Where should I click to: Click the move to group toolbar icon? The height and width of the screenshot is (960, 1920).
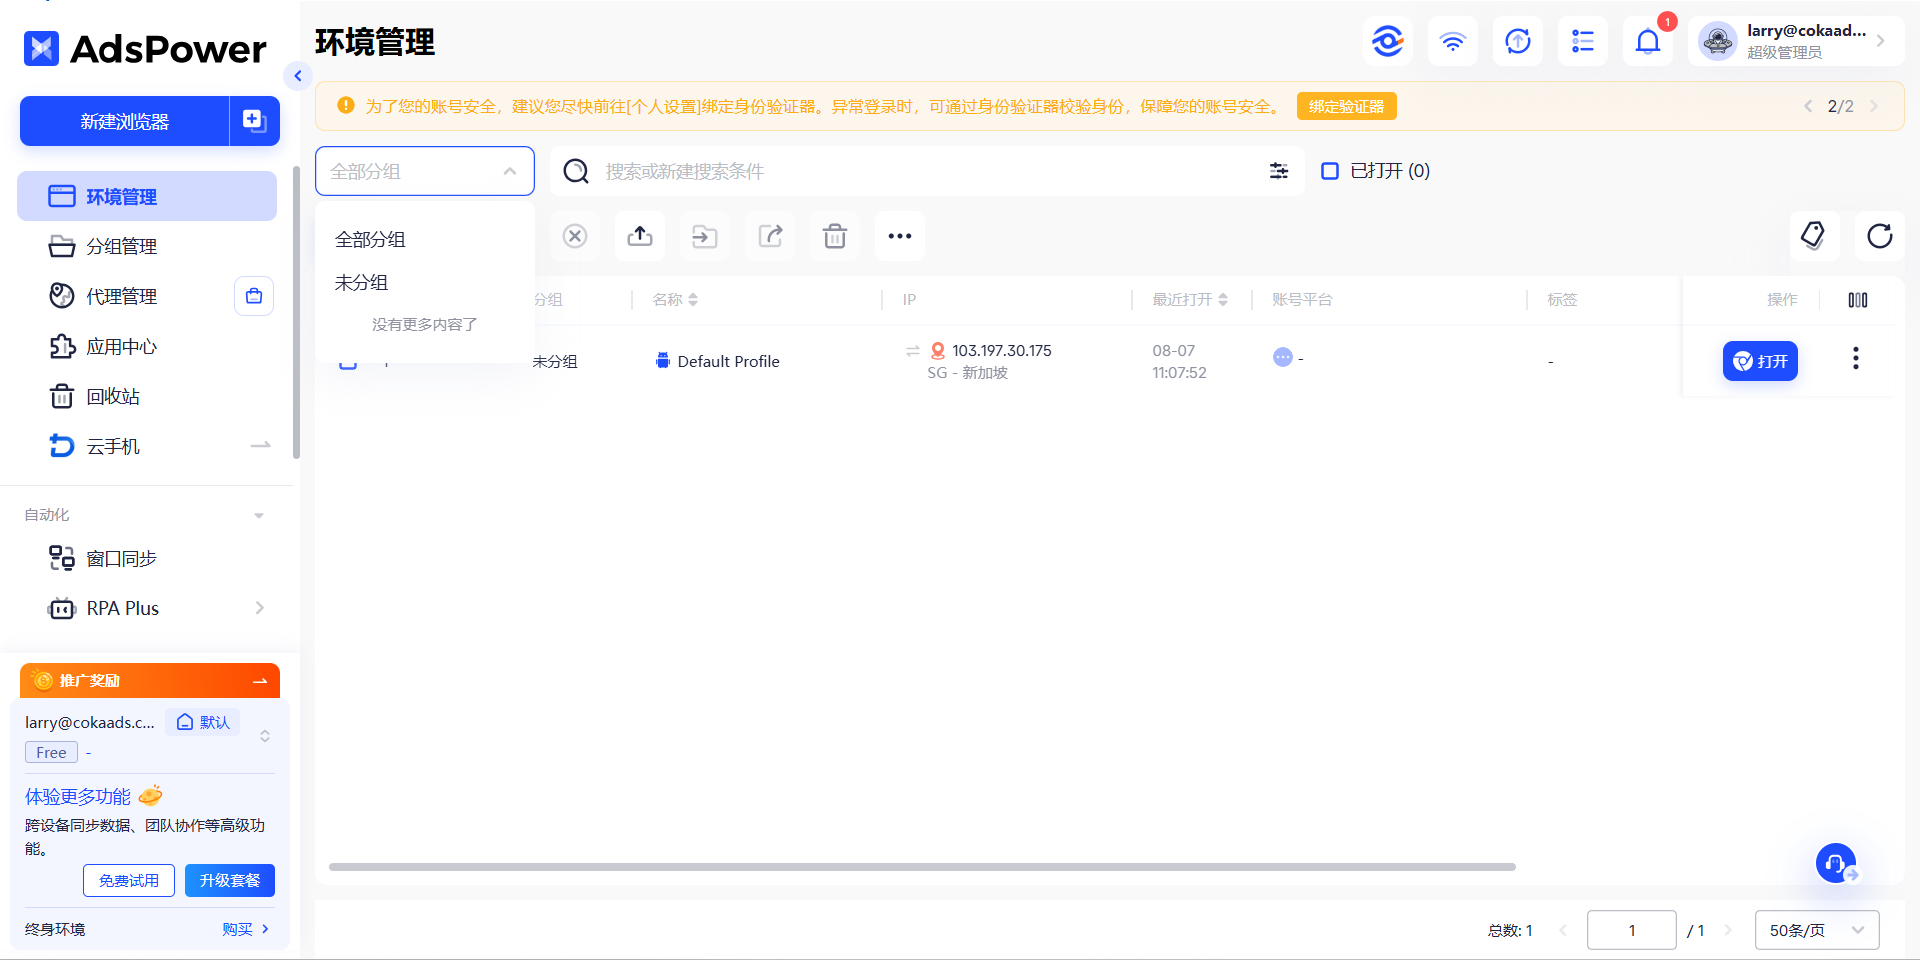[705, 236]
